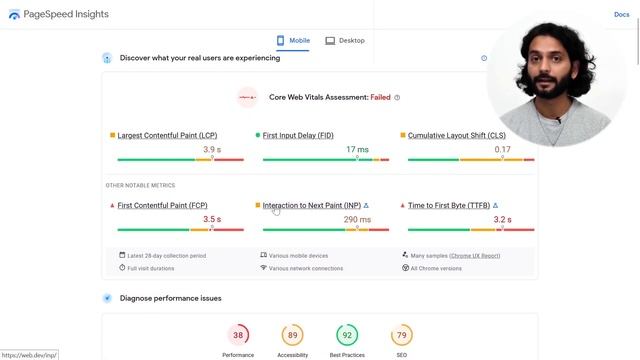
Task: Click experimental flask icon next to TTFB
Action: (x=495, y=205)
